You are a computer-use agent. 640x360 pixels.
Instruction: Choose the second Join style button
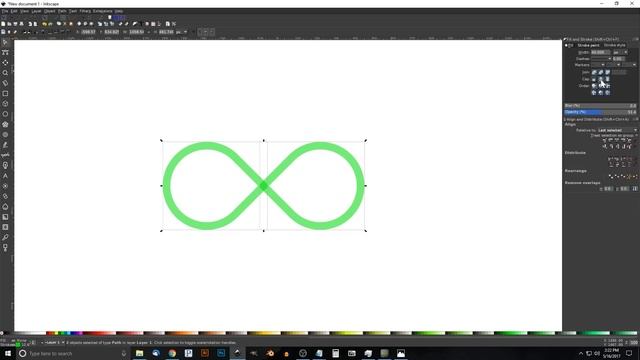[601, 72]
